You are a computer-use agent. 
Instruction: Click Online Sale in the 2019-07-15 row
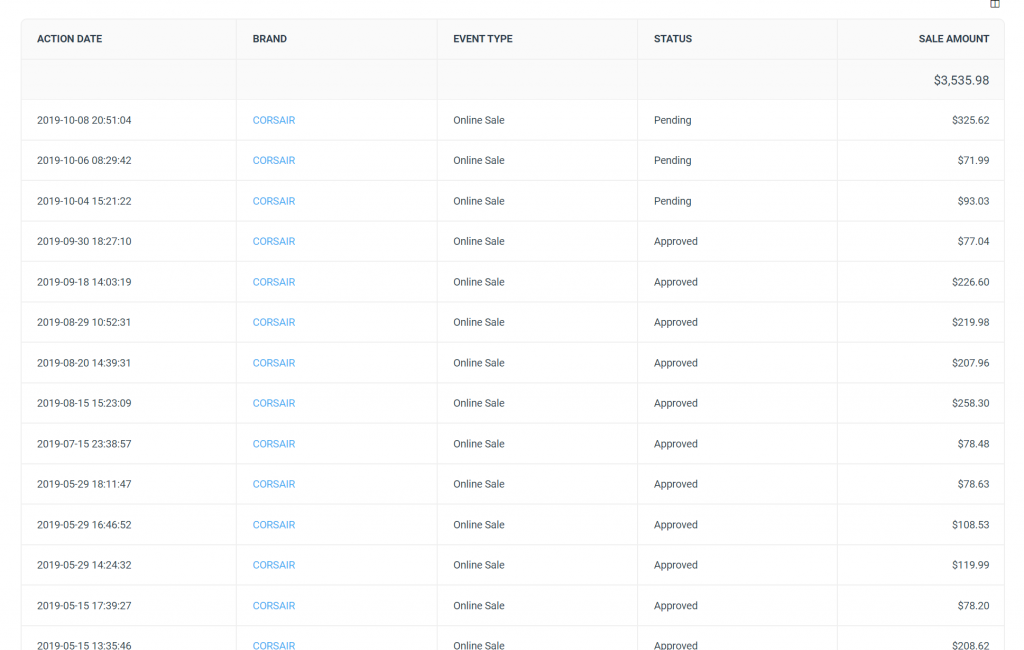pyautogui.click(x=479, y=444)
